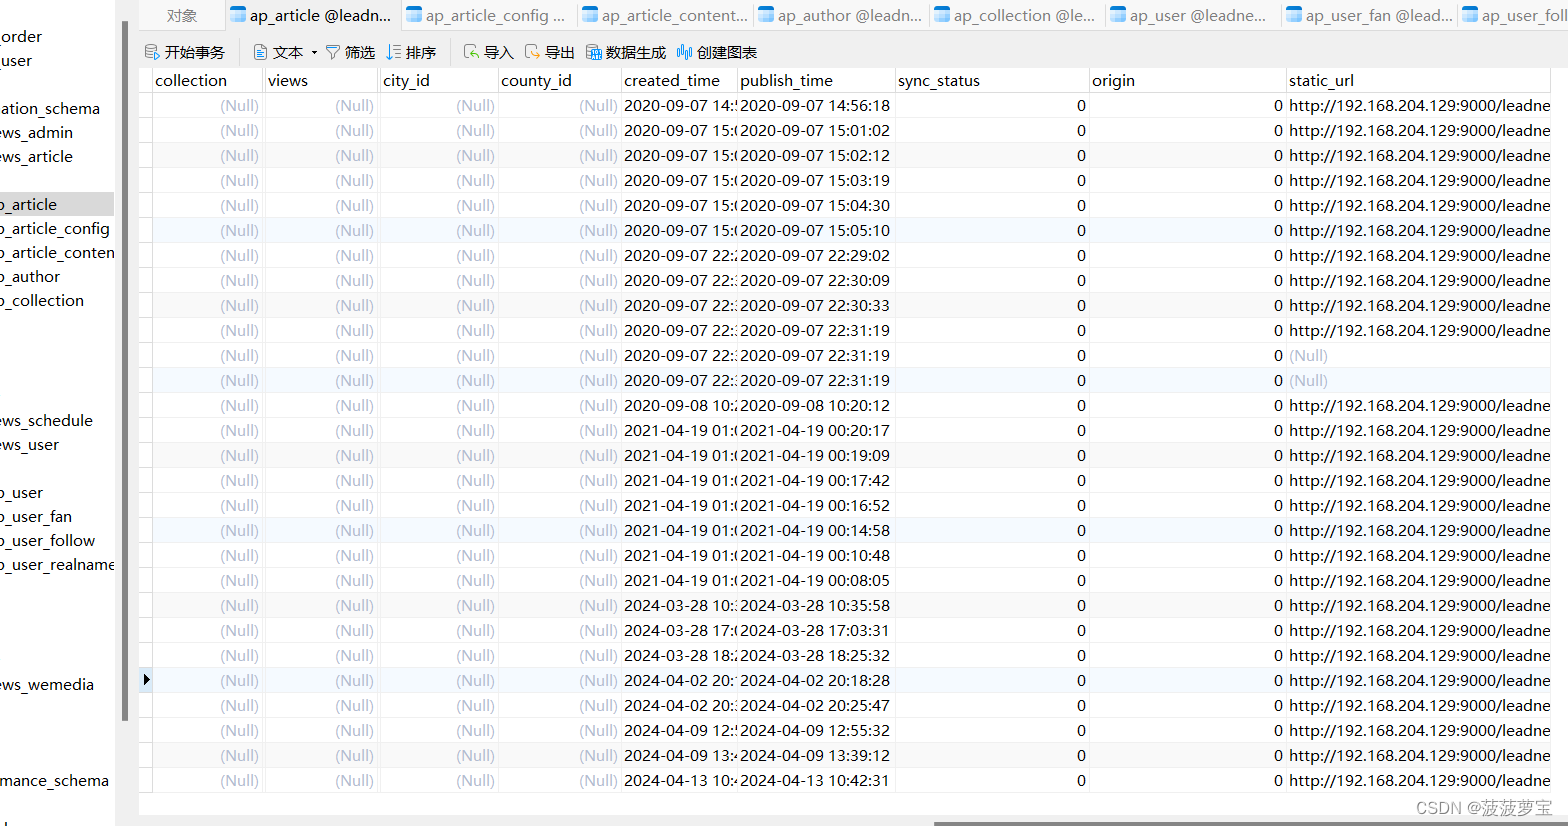The width and height of the screenshot is (1568, 826).
Task: Click the horizontal scrollbar at table bottom
Action: click(1250, 823)
